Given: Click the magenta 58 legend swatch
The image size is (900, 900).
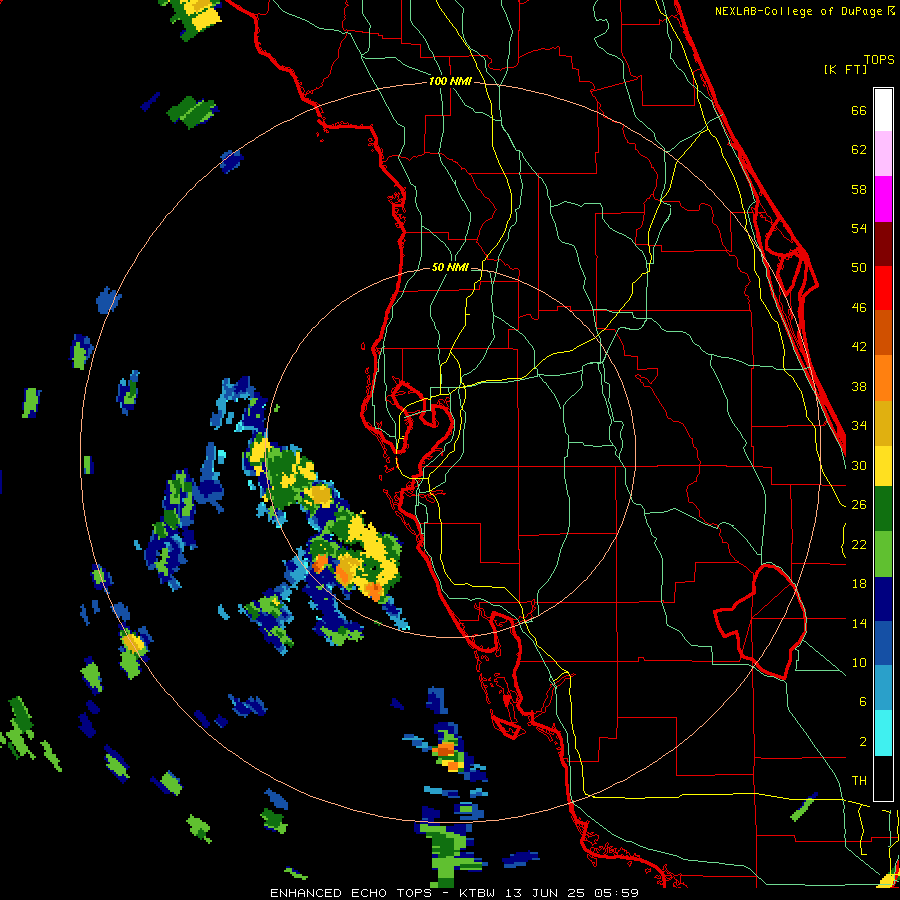Looking at the screenshot, I should click(883, 199).
